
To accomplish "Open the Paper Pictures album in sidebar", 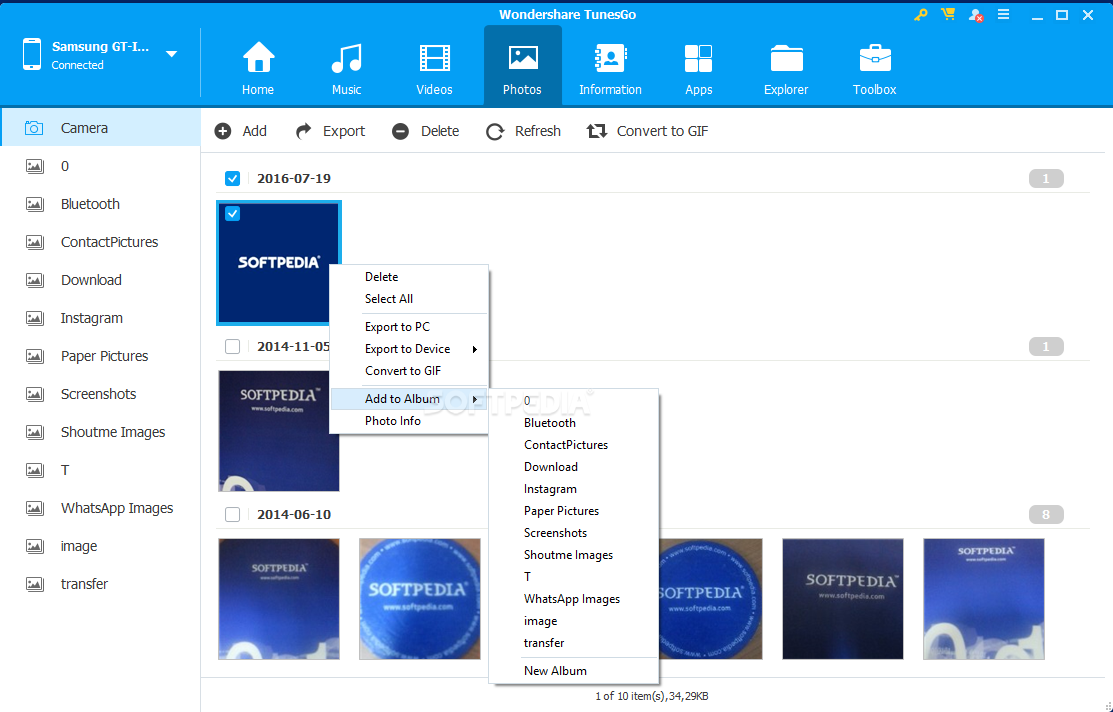I will pos(100,356).
